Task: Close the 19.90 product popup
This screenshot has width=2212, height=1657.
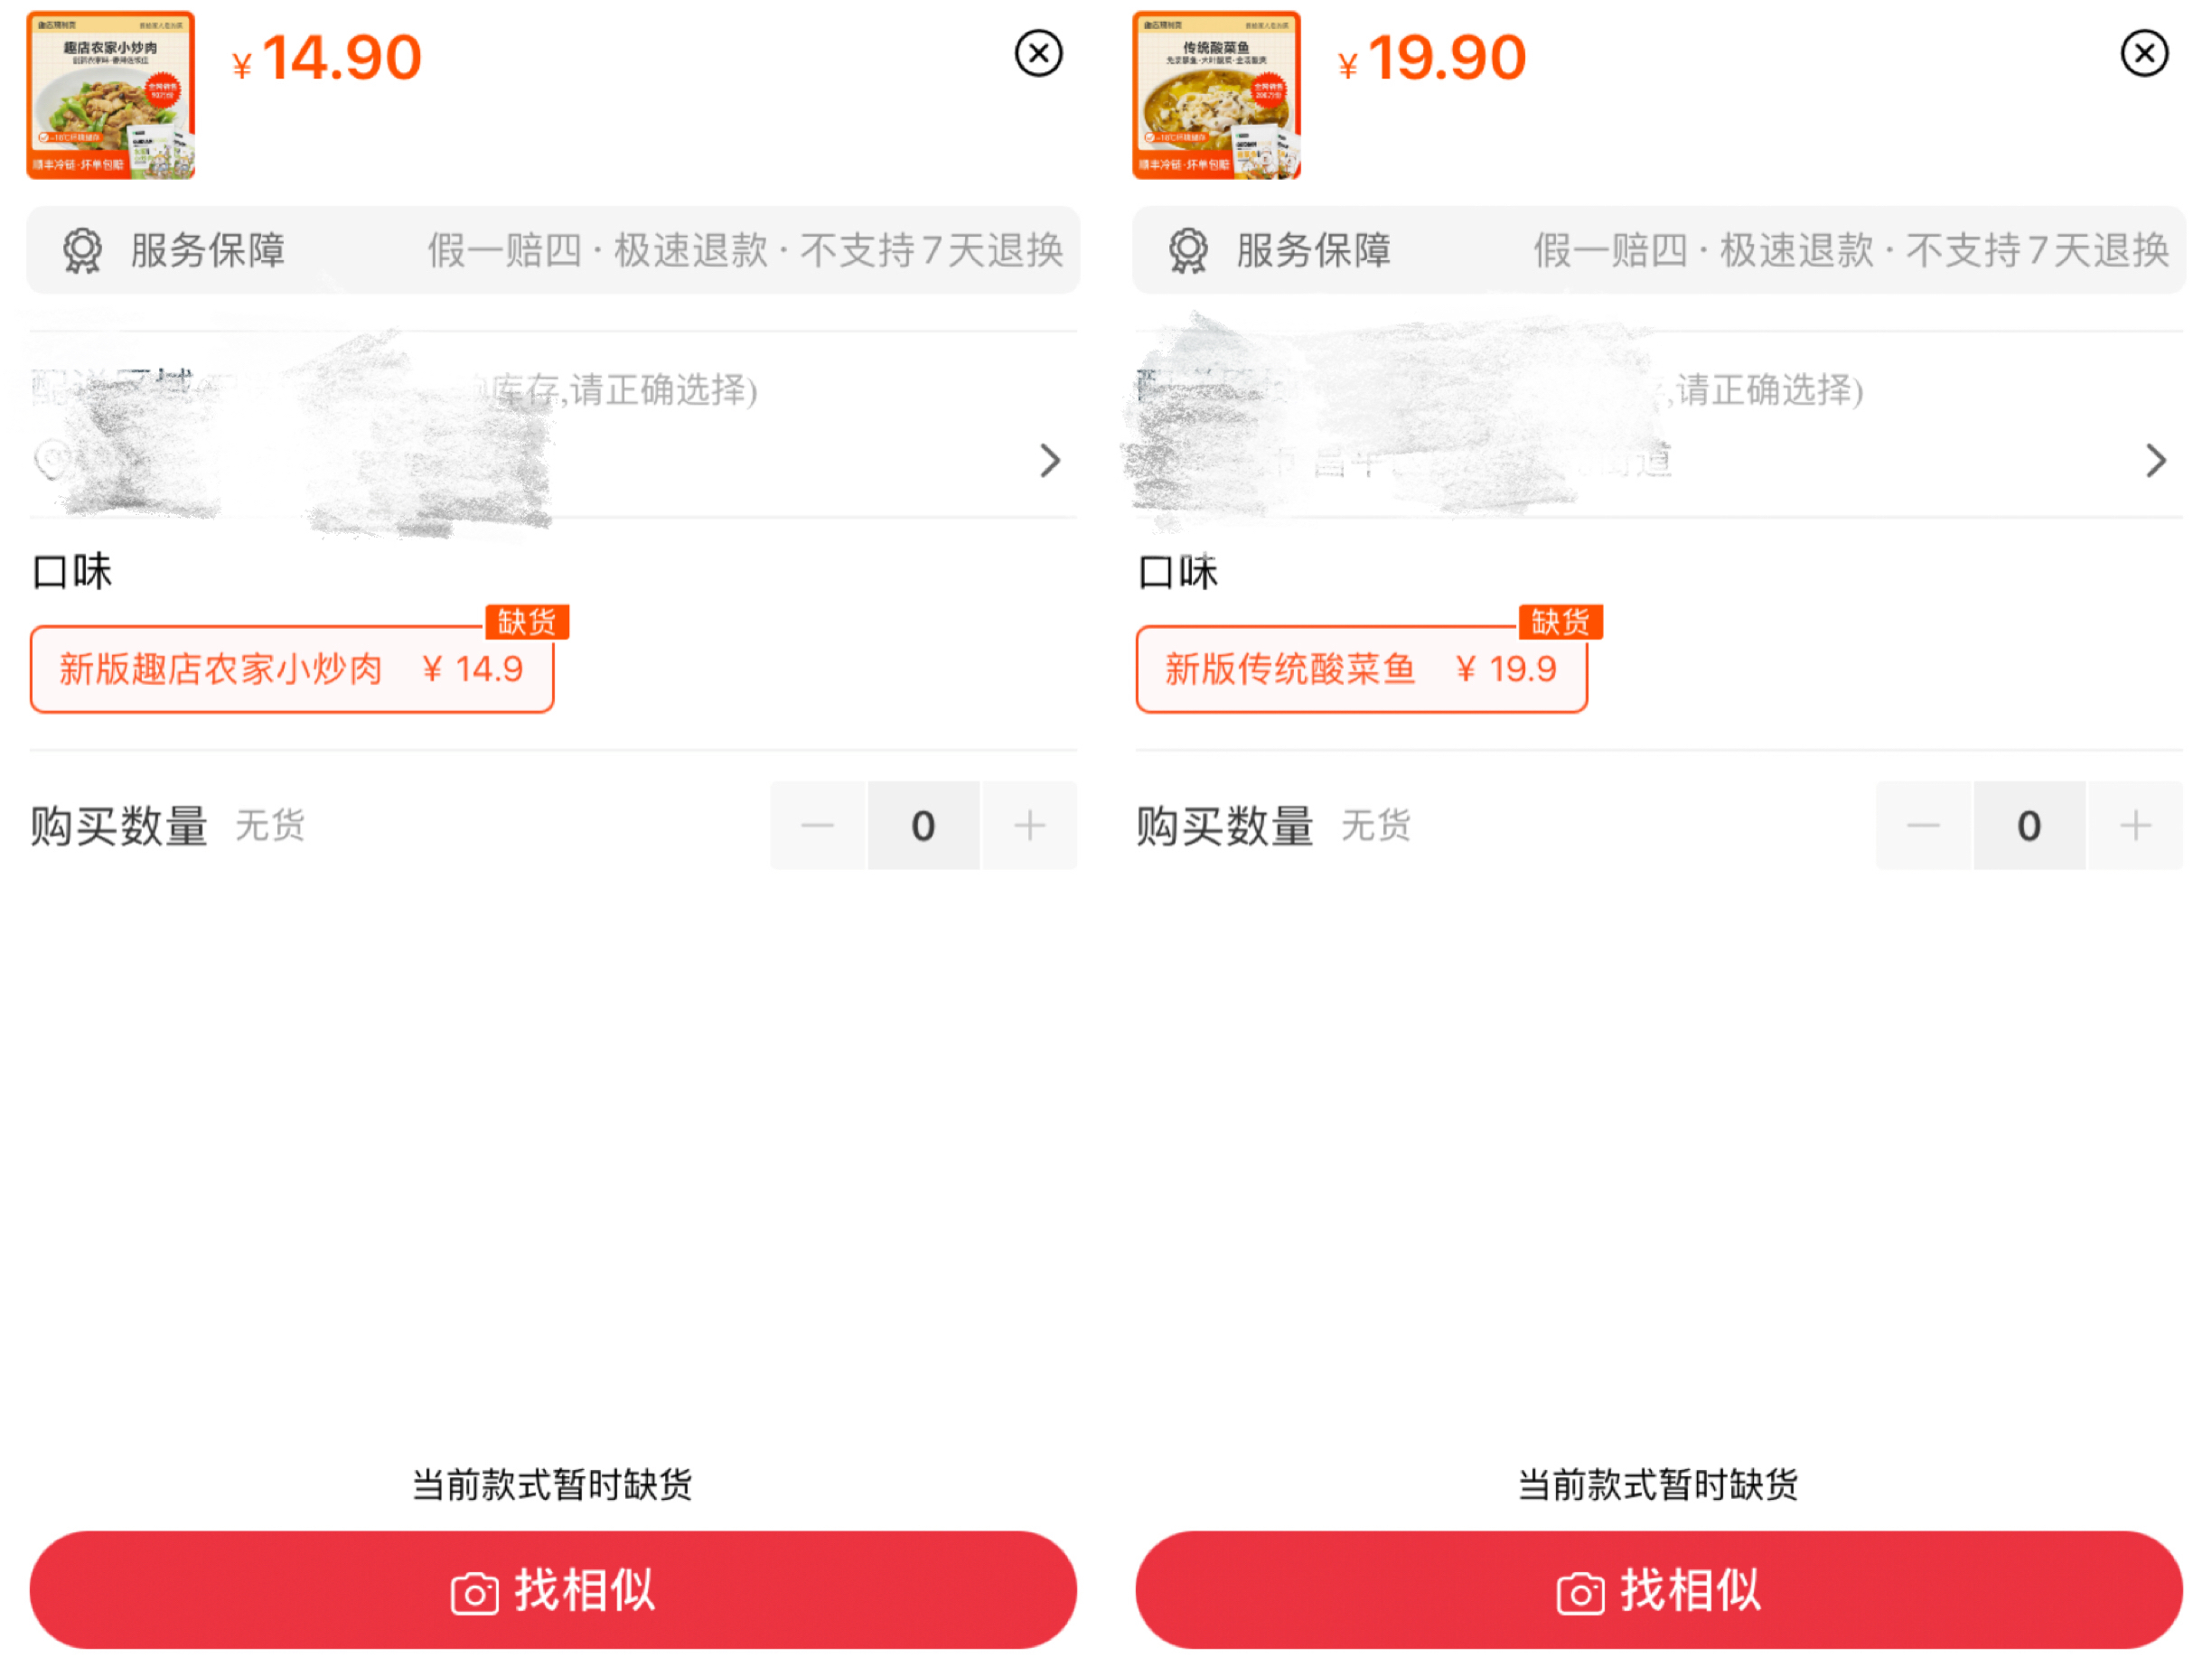Action: [x=2144, y=53]
